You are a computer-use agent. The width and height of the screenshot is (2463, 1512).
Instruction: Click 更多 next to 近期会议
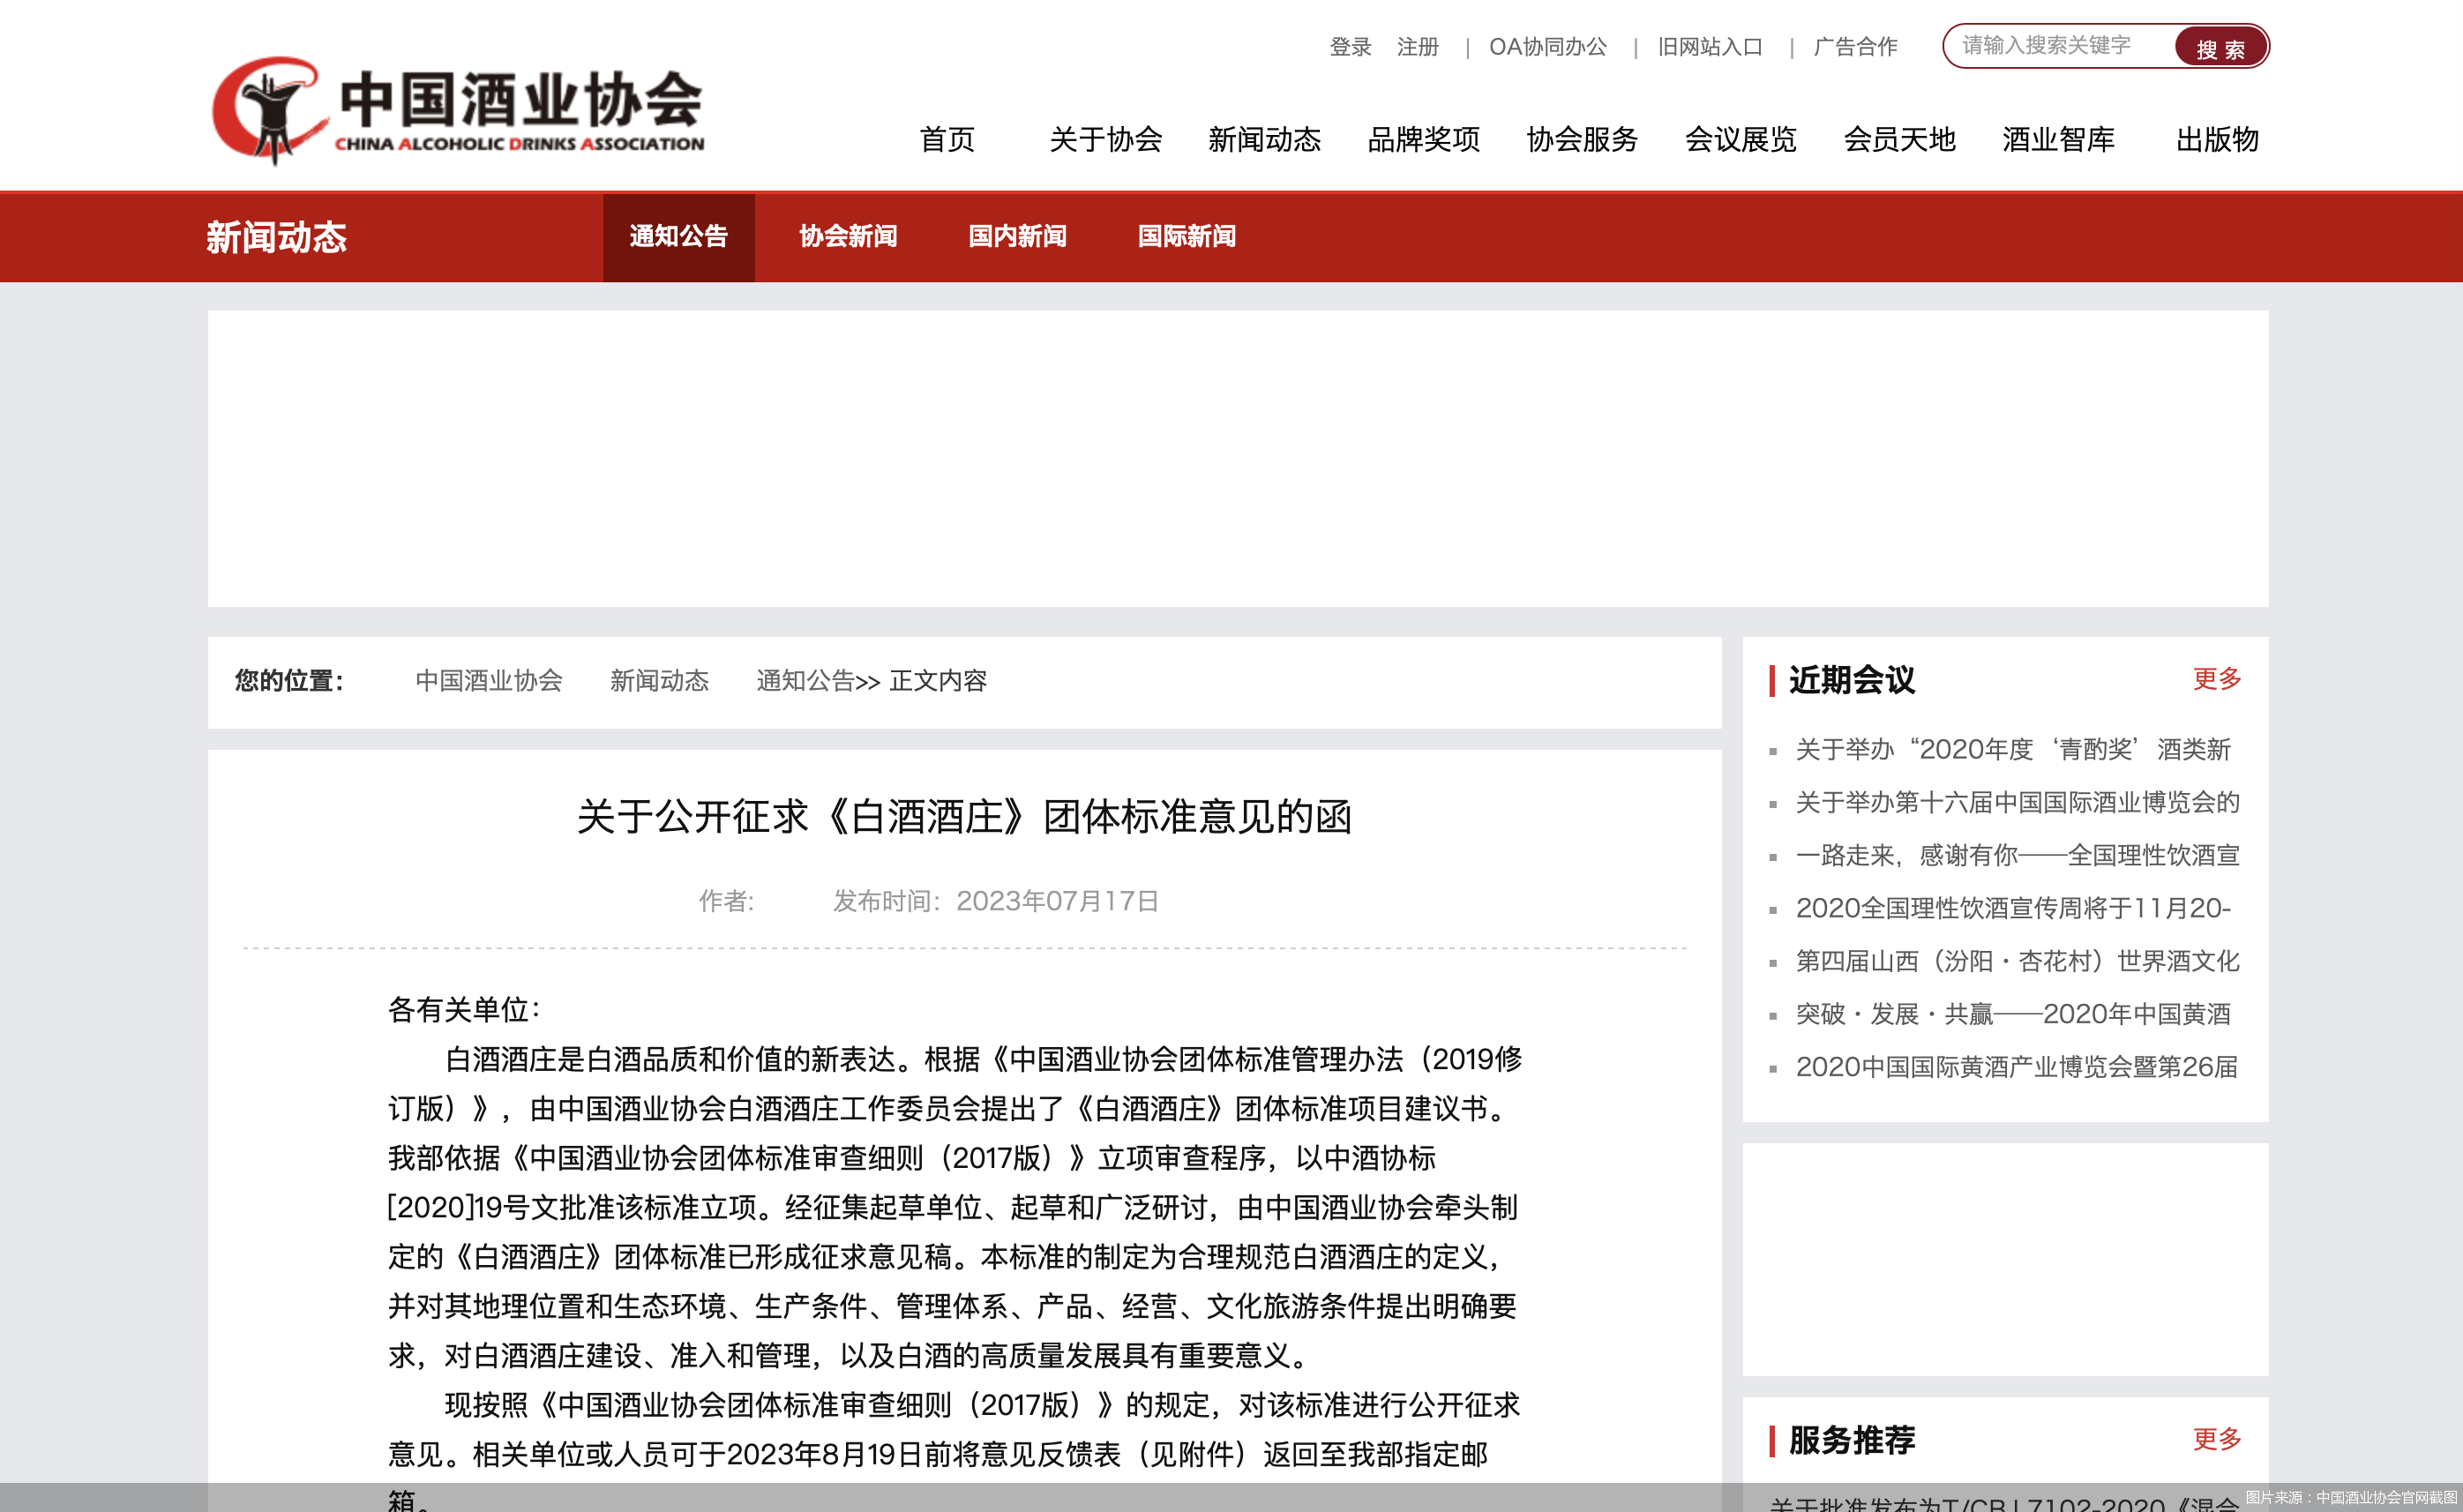click(2216, 680)
